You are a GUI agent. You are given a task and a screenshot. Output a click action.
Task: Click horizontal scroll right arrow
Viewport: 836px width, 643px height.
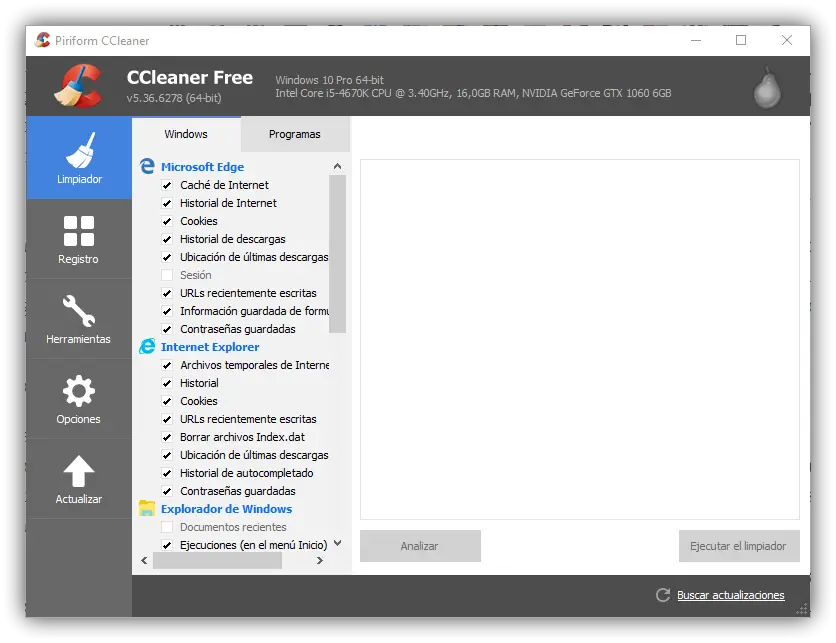pyautogui.click(x=320, y=560)
